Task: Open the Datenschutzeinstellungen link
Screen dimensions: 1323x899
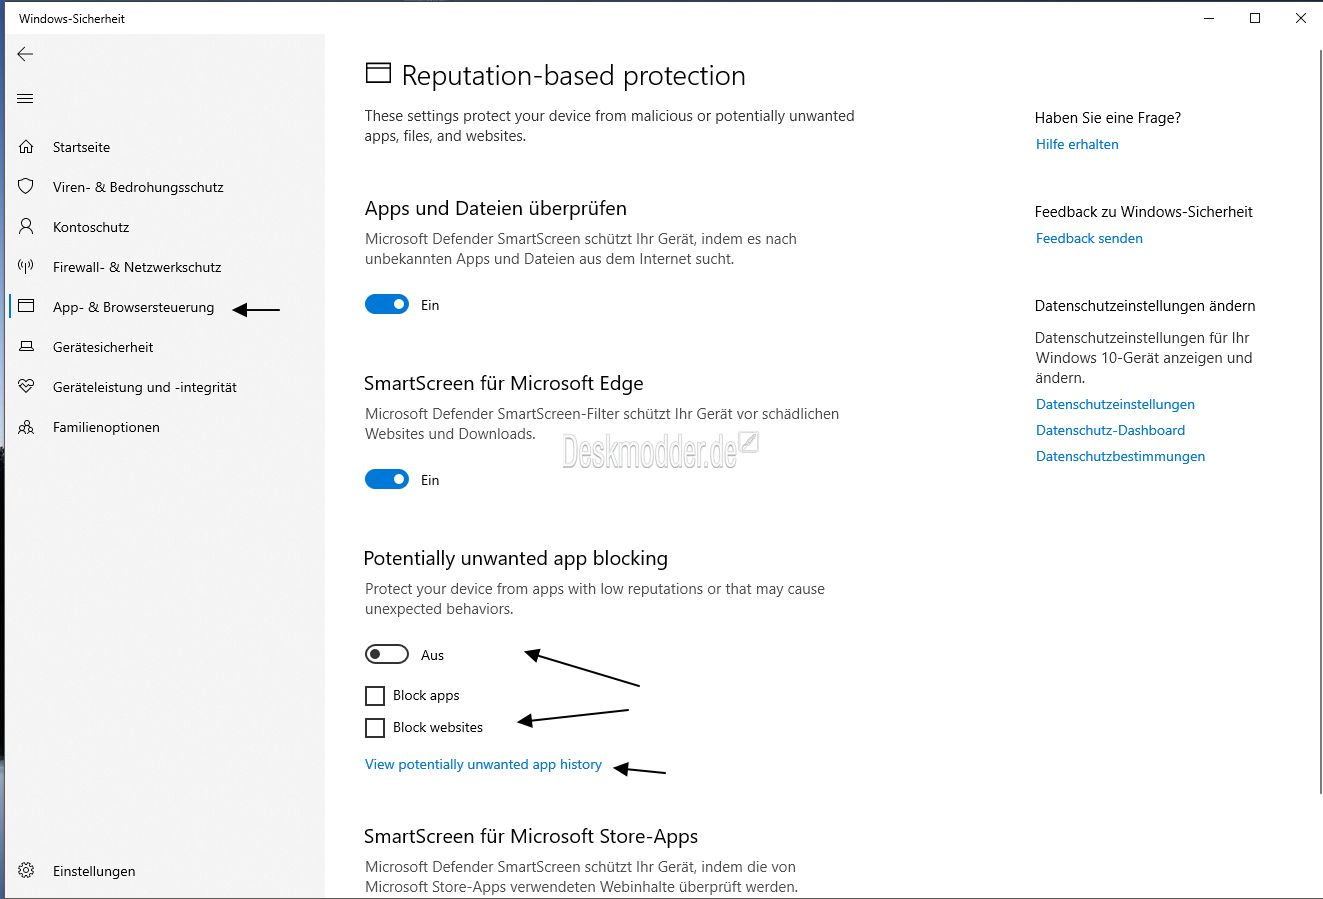Action: [1115, 404]
